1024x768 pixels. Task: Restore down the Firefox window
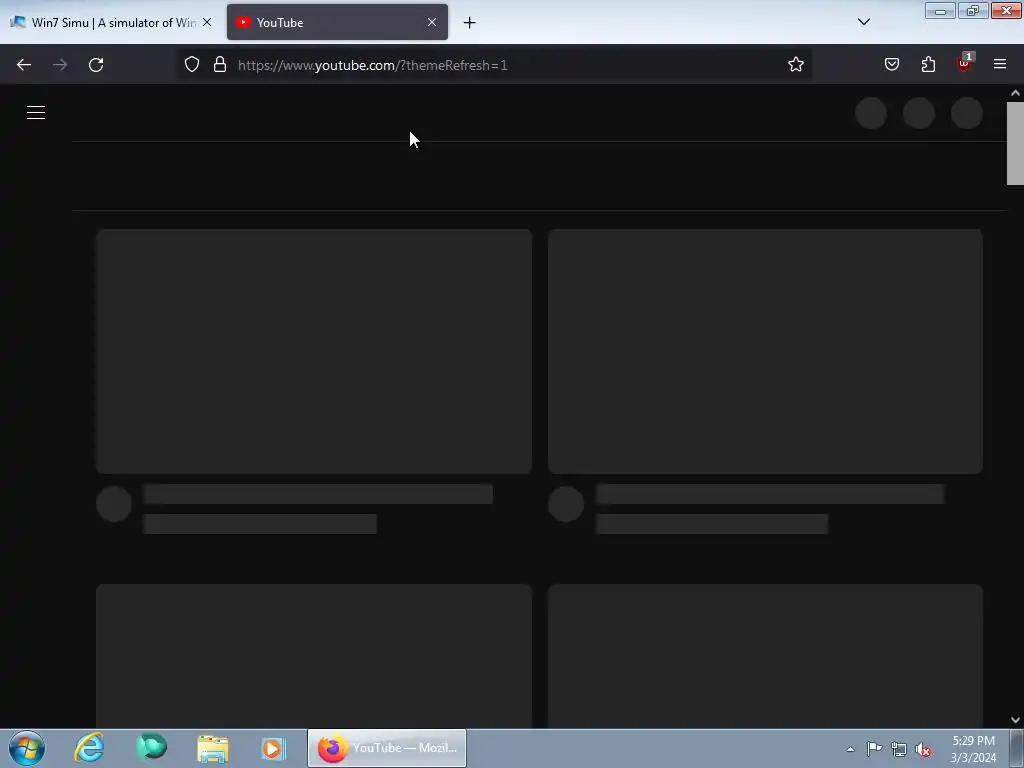point(973,10)
